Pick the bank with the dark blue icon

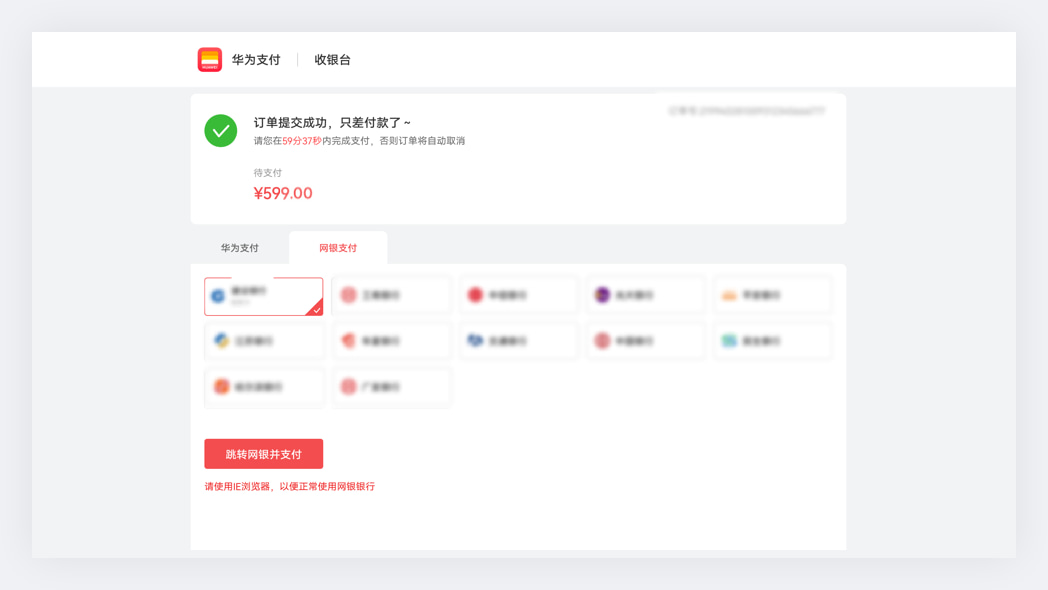(518, 341)
